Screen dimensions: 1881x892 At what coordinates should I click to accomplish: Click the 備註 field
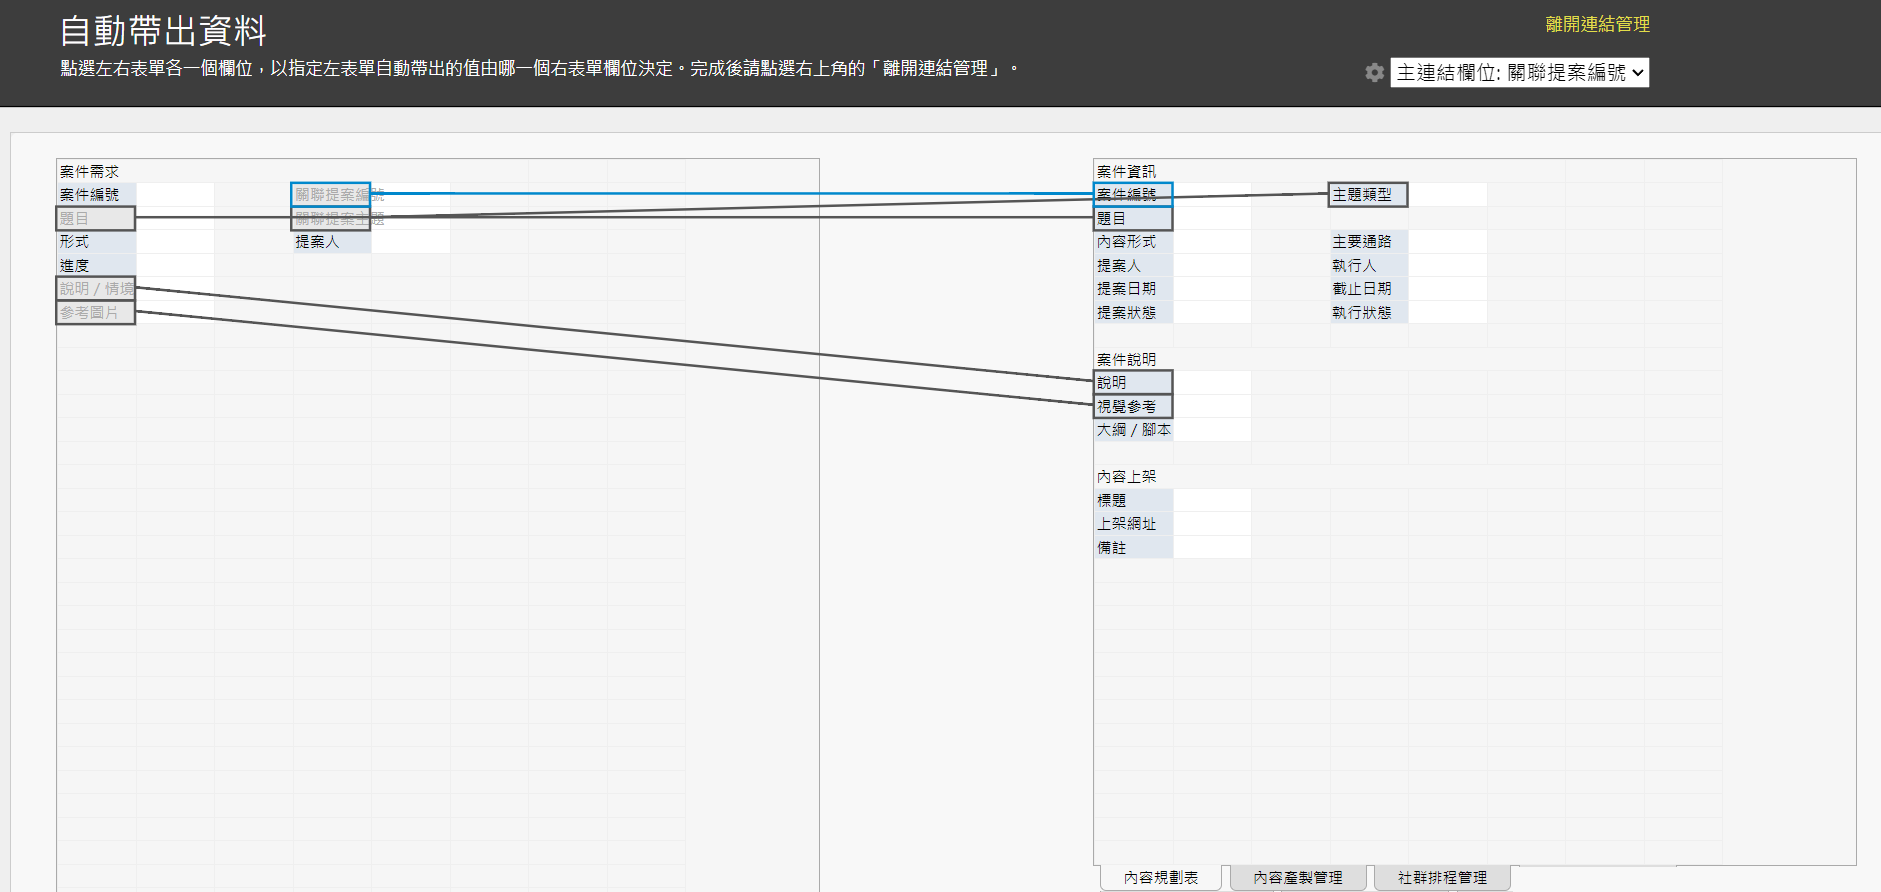point(1132,548)
